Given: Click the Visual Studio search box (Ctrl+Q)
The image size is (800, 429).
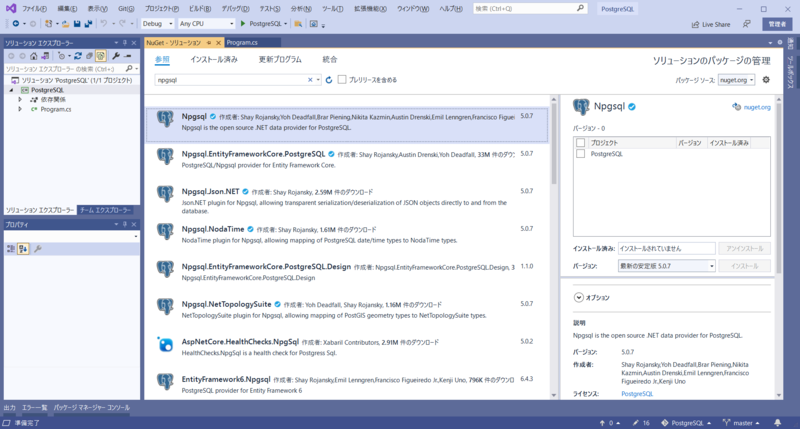Looking at the screenshot, I should 530,9.
